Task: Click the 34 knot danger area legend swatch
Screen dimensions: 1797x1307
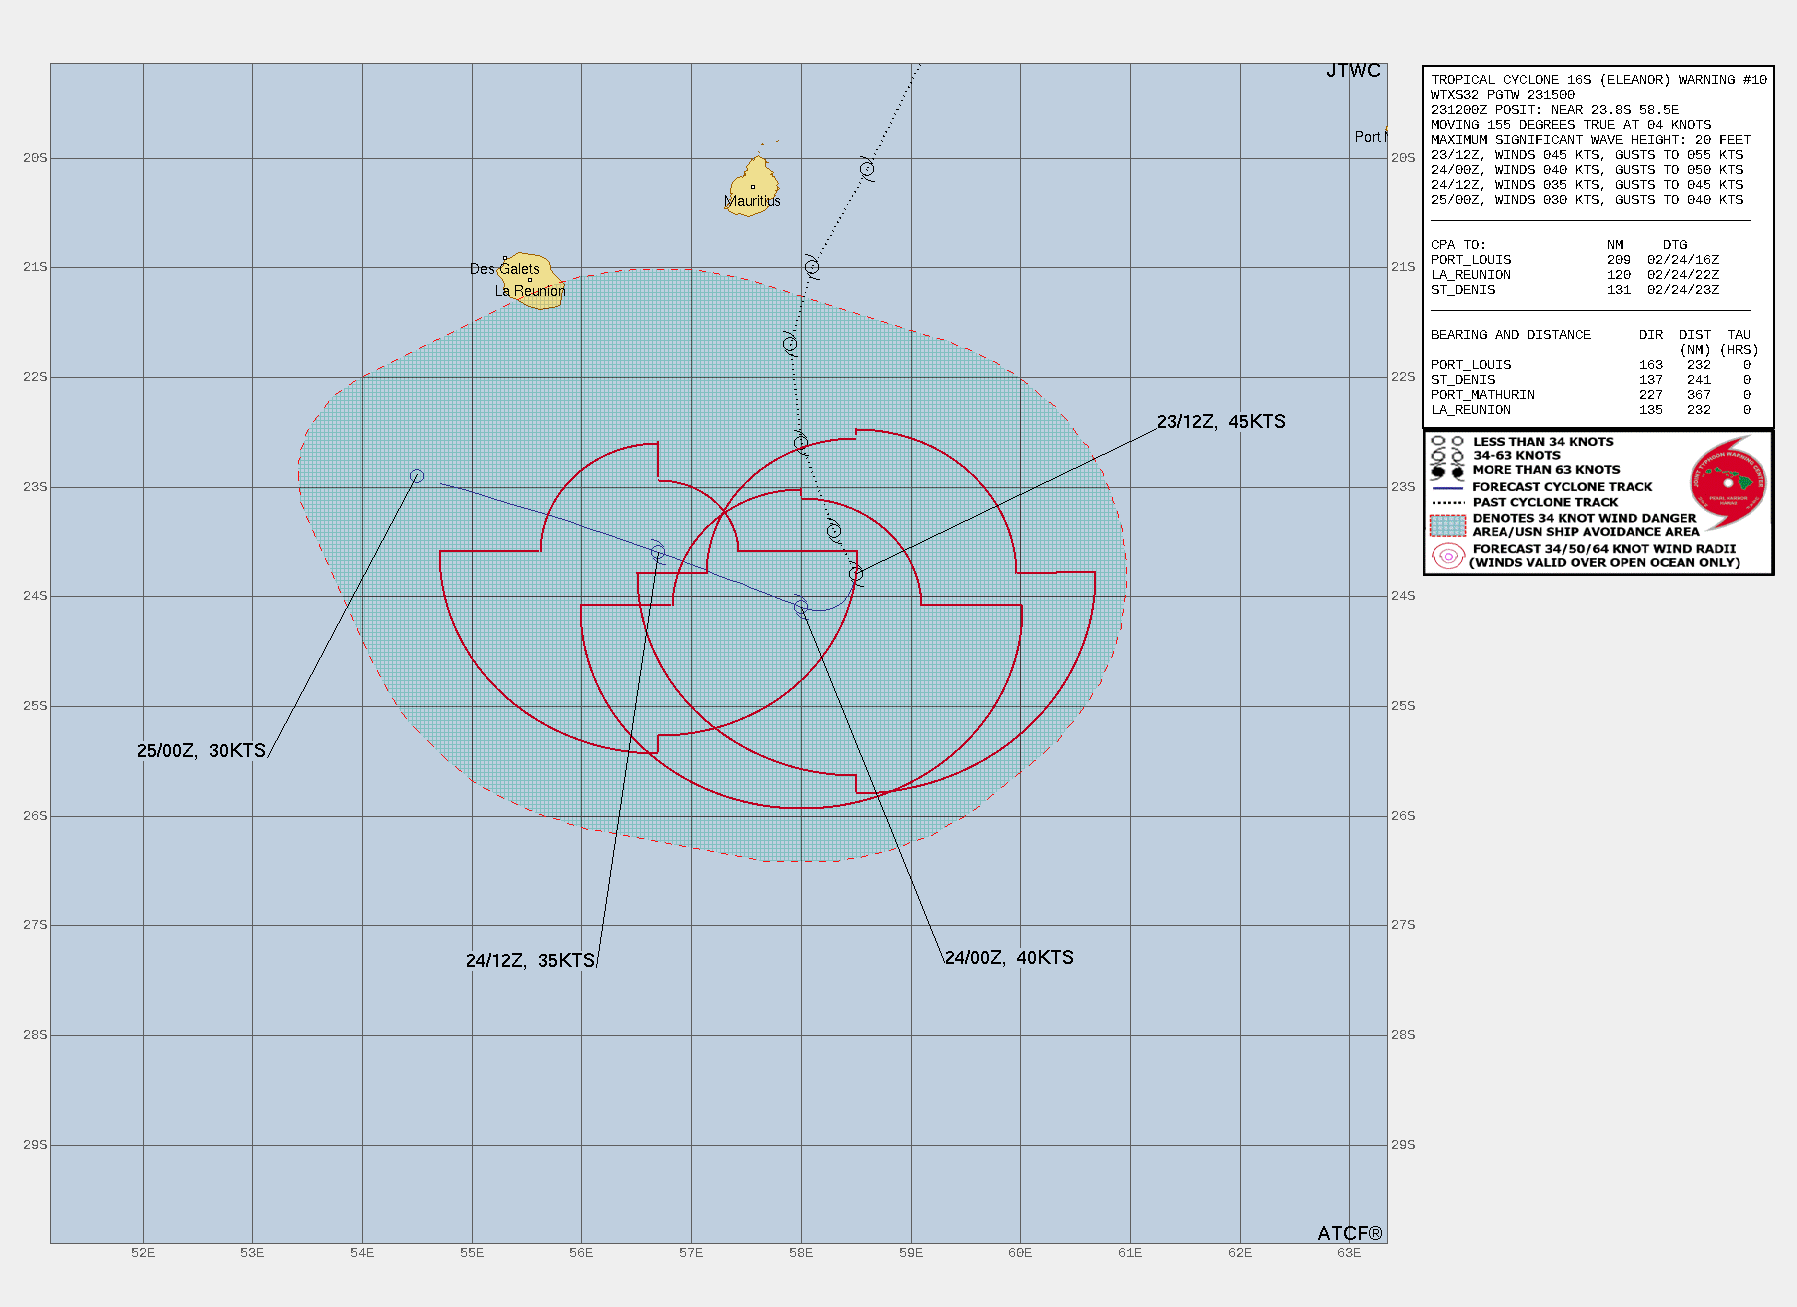Action: (x=1447, y=525)
